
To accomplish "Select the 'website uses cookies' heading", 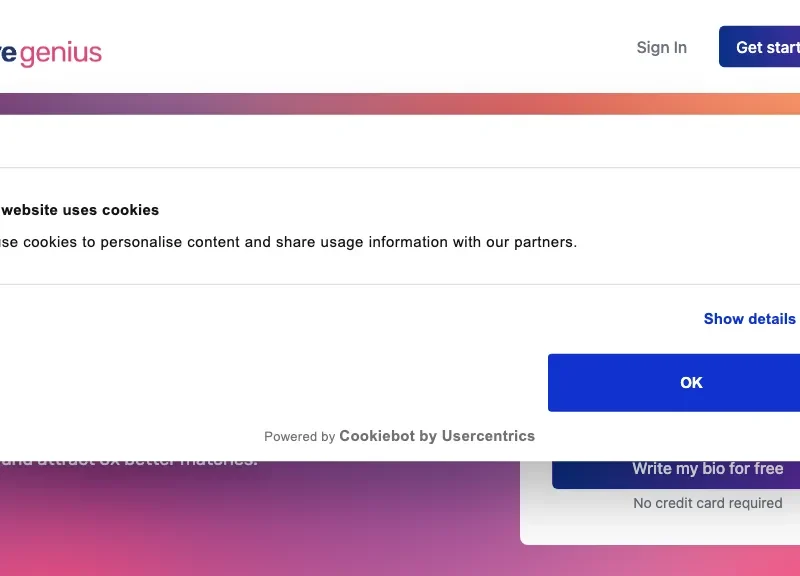I will (x=80, y=210).
